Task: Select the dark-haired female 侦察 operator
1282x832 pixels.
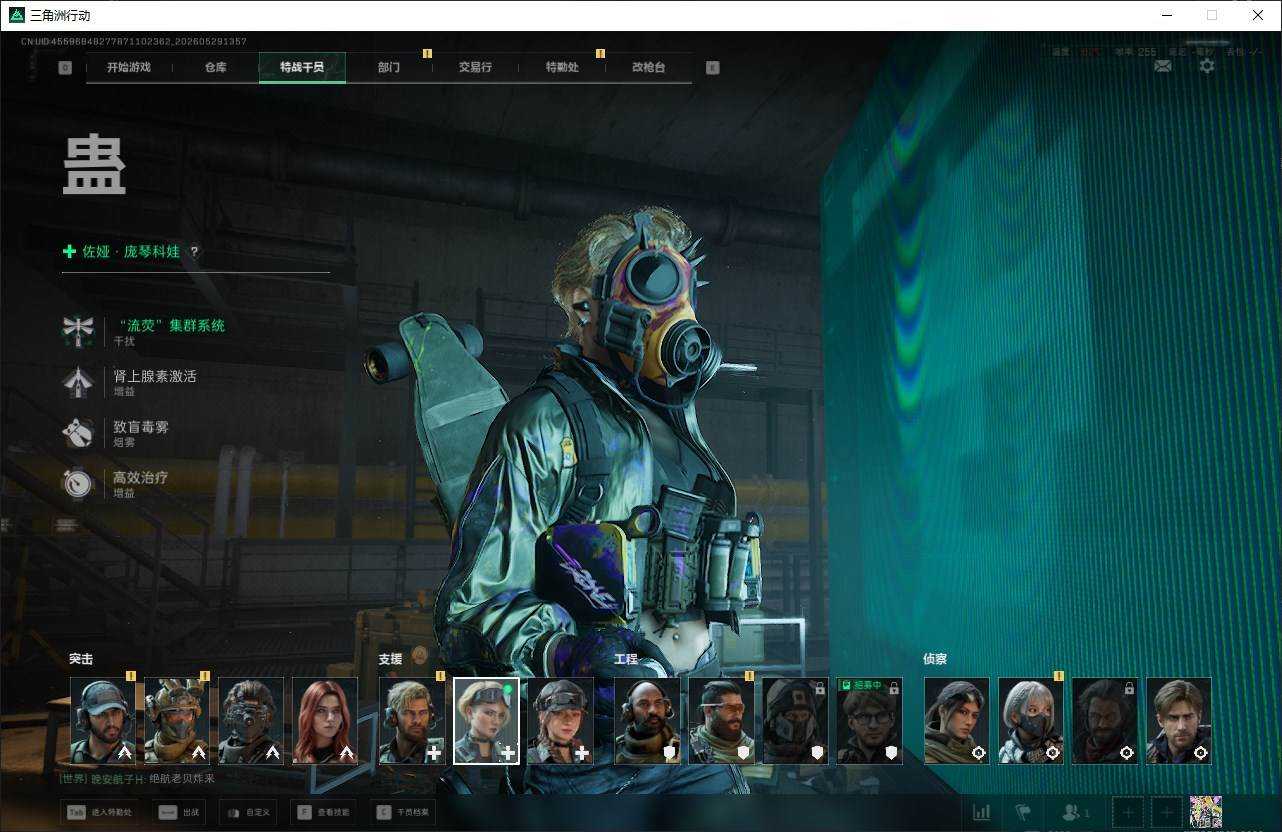Action: point(957,721)
